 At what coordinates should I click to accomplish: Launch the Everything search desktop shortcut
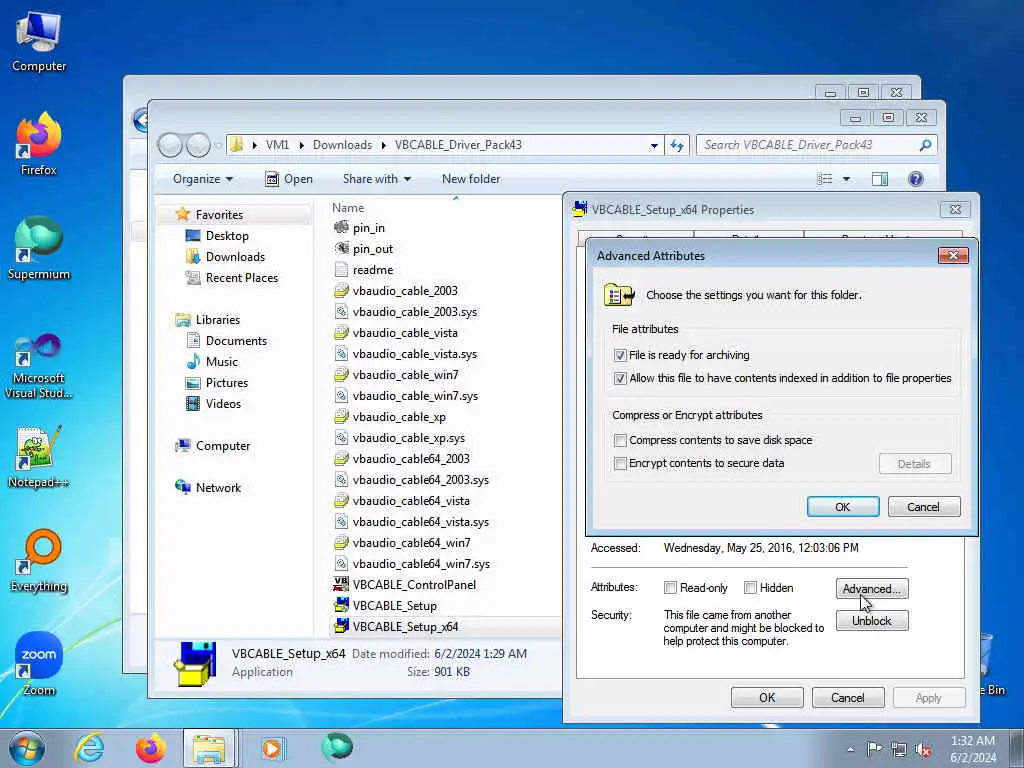39,560
